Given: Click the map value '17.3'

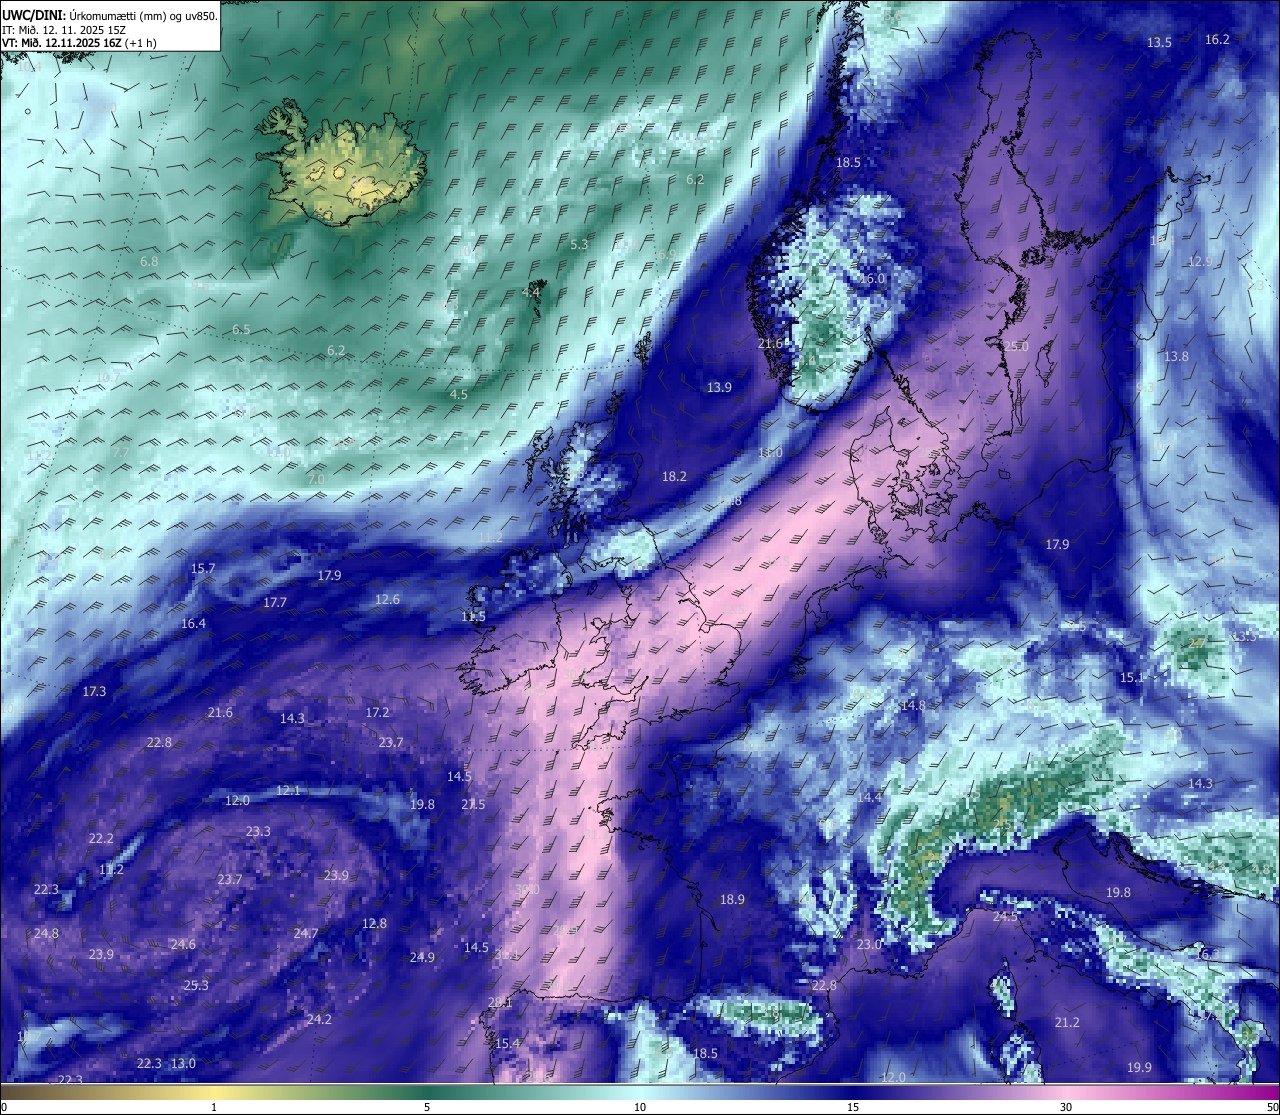Looking at the screenshot, I should (94, 692).
